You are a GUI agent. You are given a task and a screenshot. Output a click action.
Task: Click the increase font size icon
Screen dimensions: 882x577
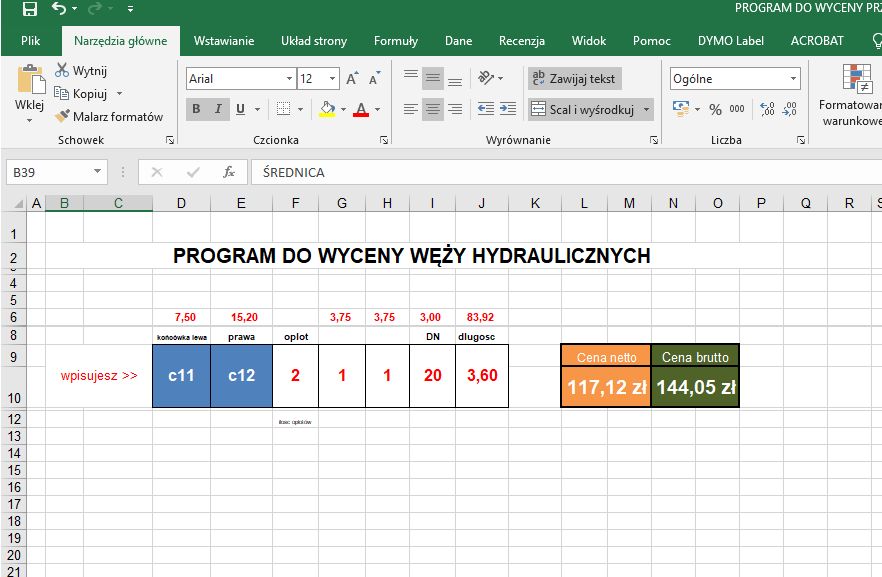(352, 78)
